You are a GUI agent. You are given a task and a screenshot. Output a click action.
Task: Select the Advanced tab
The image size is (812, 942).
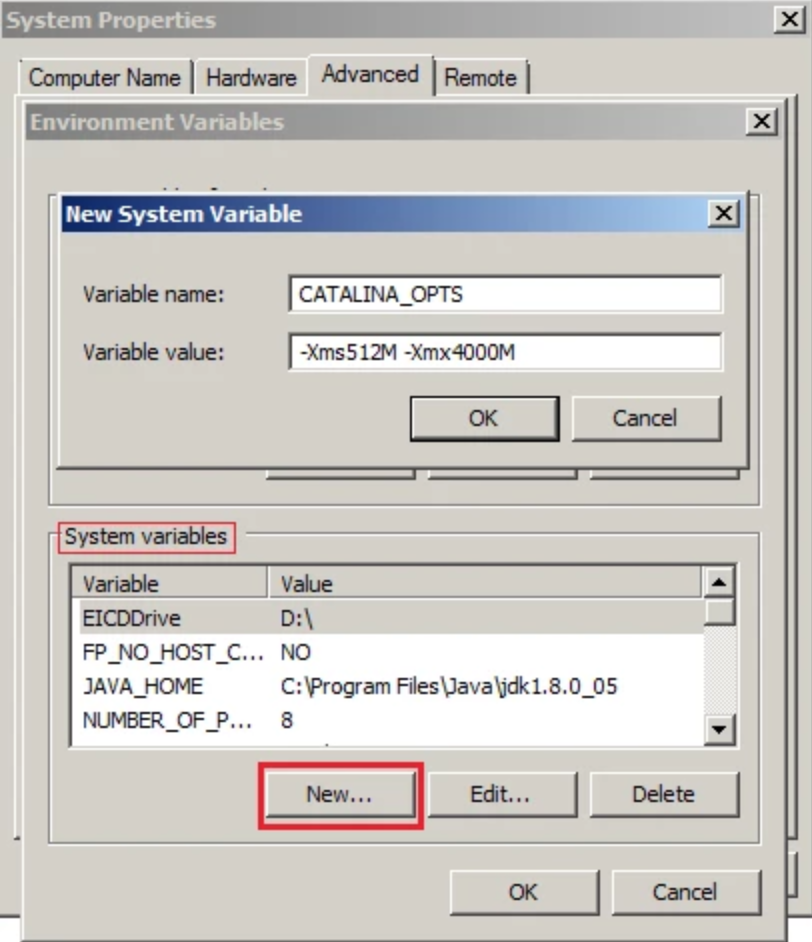370,75
